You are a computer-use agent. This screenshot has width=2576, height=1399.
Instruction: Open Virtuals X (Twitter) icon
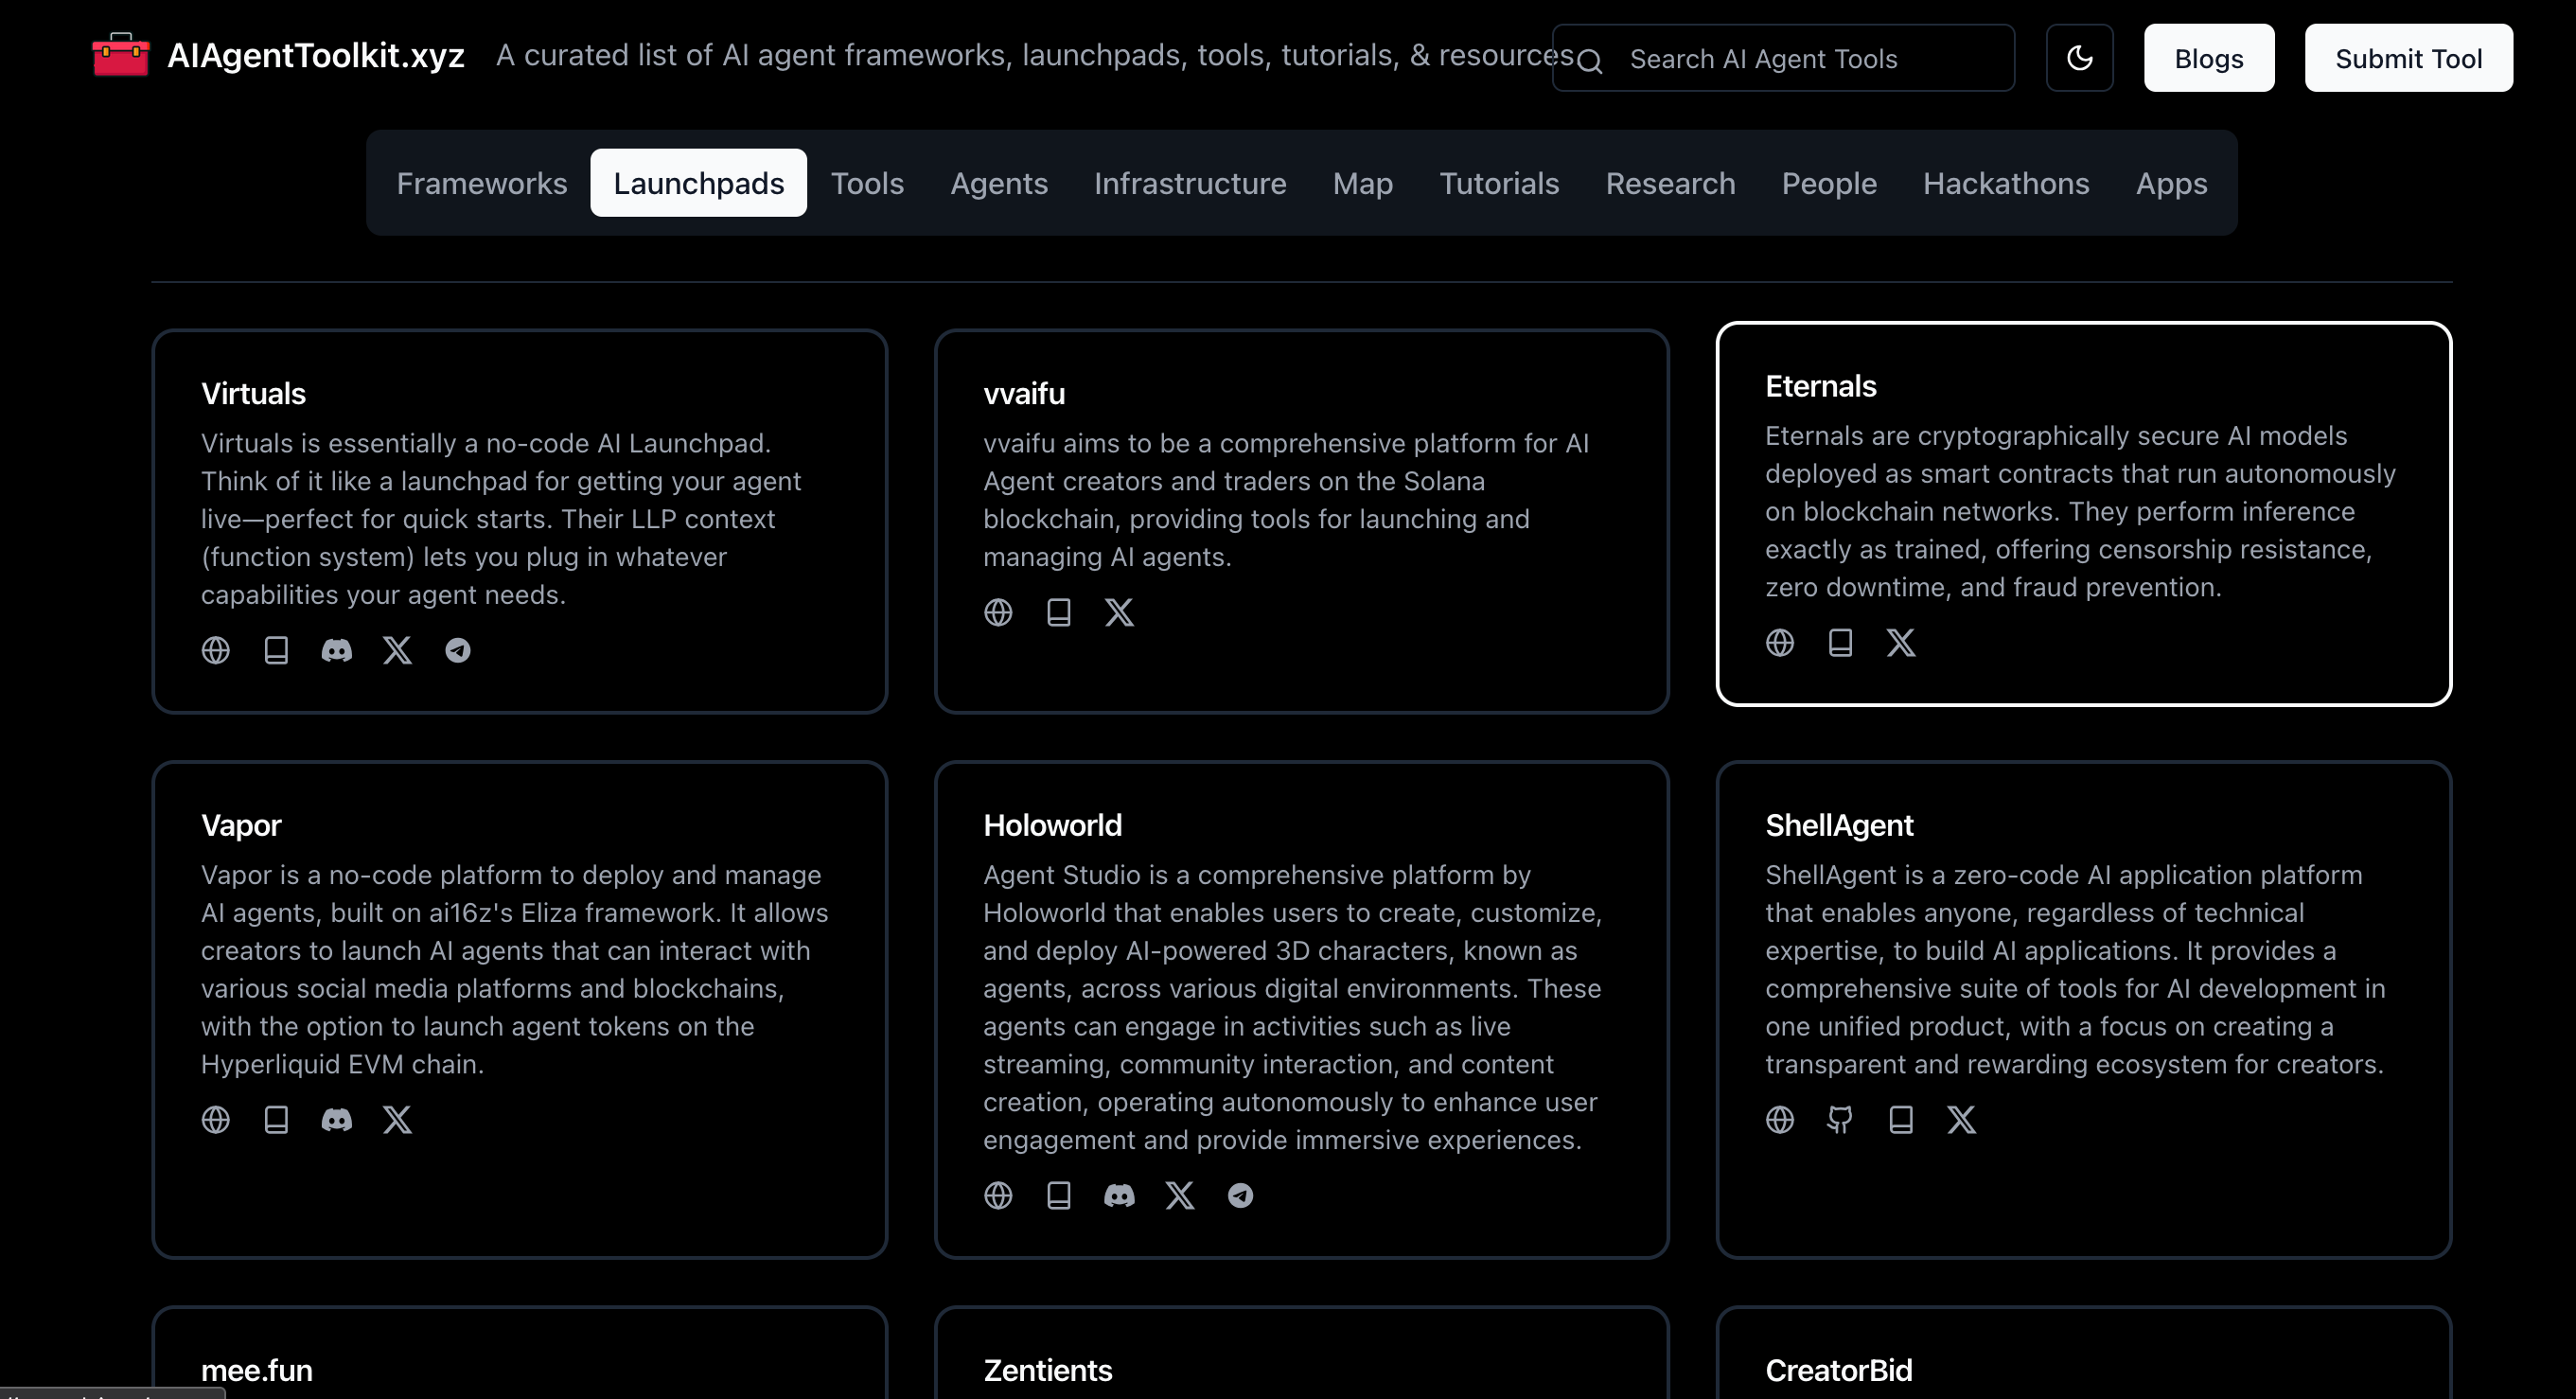[x=397, y=650]
